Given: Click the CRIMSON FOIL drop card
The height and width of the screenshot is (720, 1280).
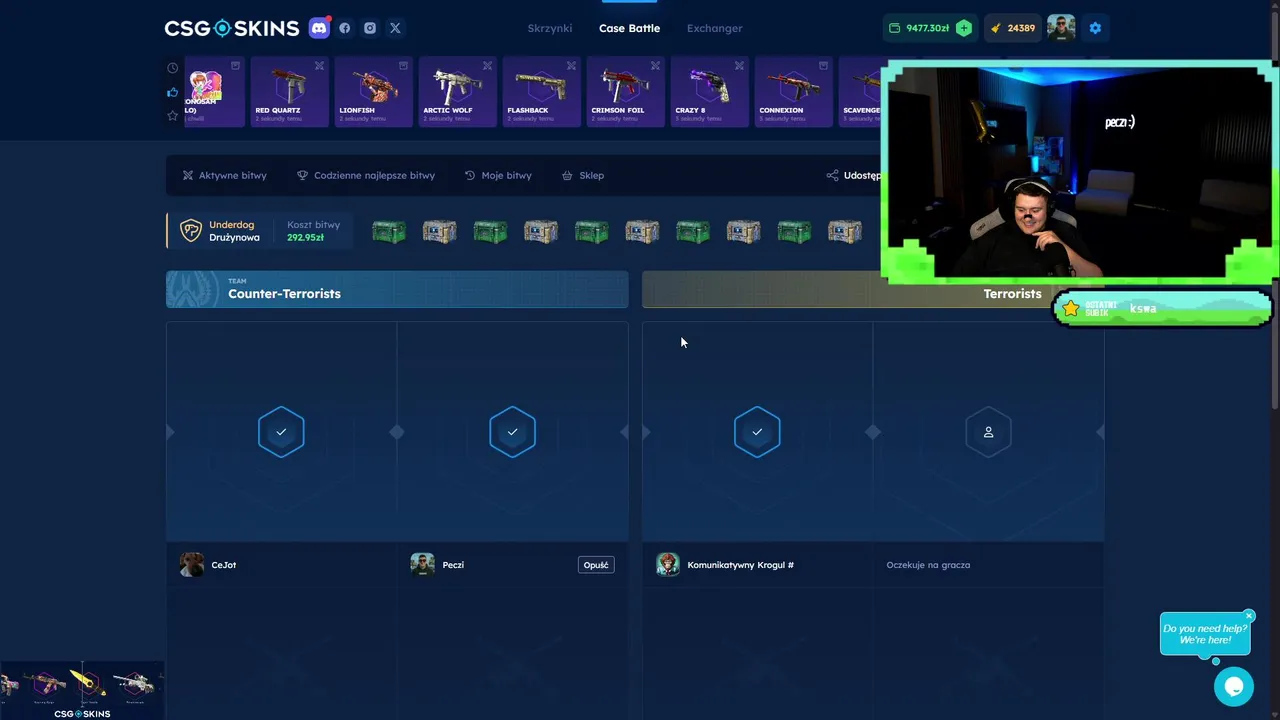Looking at the screenshot, I should (626, 92).
